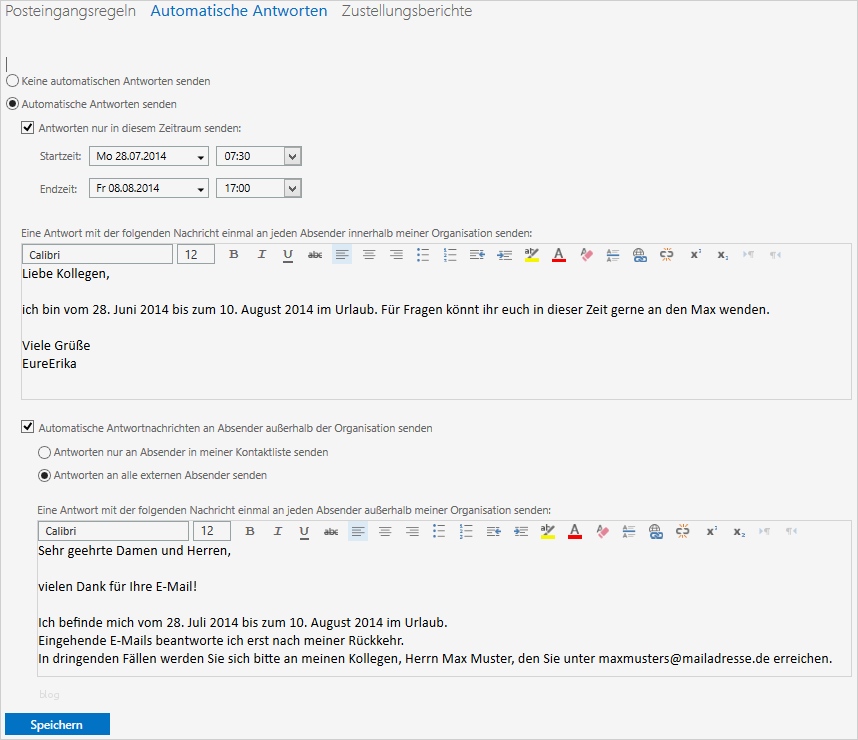
Task: Click the line 'EureErika' in internal reply
Action: 49,363
